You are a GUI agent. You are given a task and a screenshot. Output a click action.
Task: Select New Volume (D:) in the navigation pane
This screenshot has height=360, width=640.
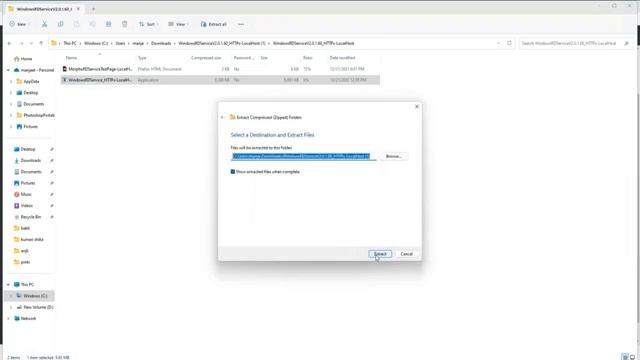coord(35,307)
